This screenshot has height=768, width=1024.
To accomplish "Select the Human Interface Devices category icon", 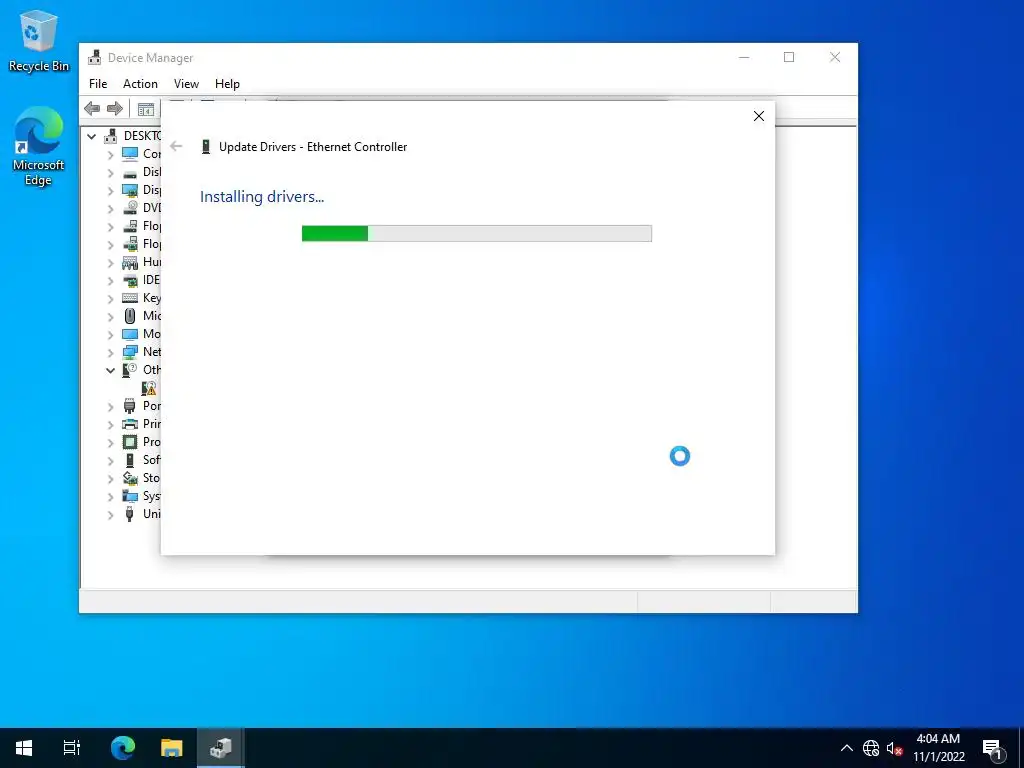I will pos(130,263).
